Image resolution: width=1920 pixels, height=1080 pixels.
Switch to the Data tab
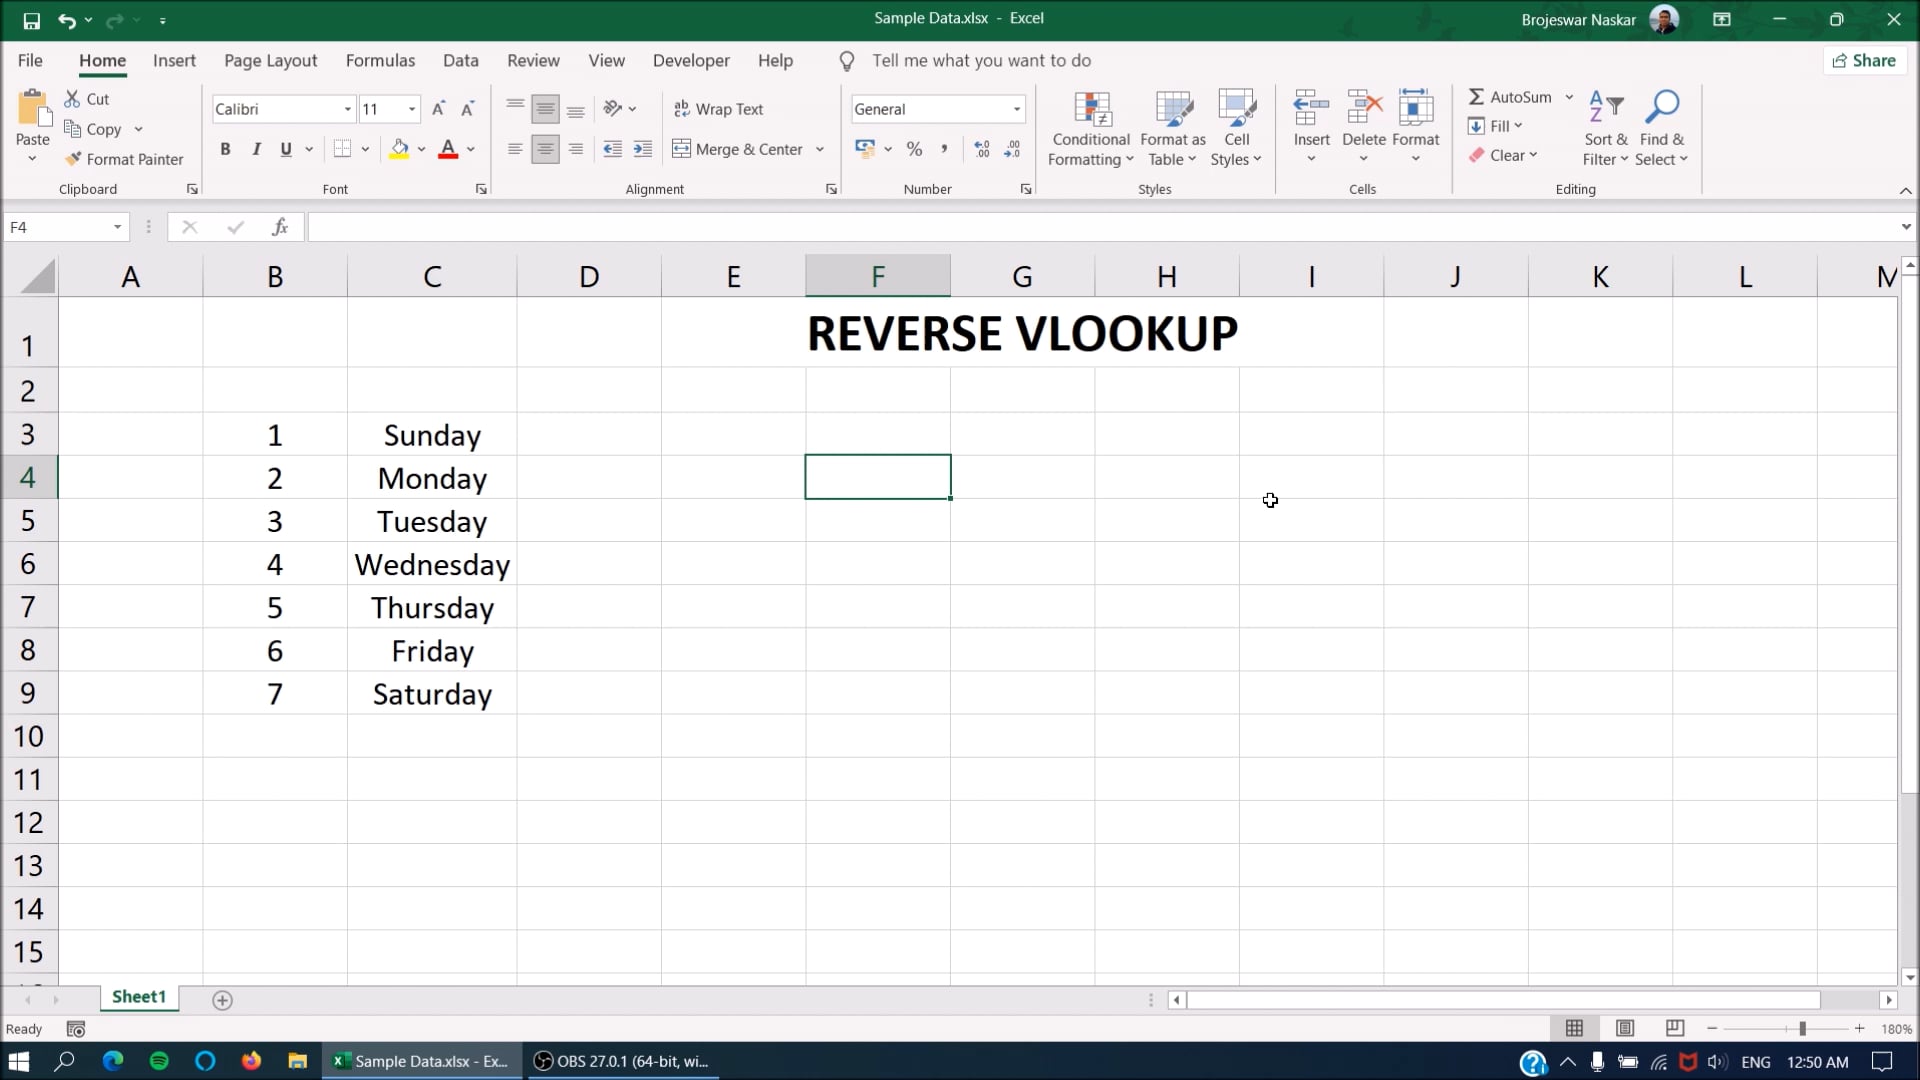point(461,60)
